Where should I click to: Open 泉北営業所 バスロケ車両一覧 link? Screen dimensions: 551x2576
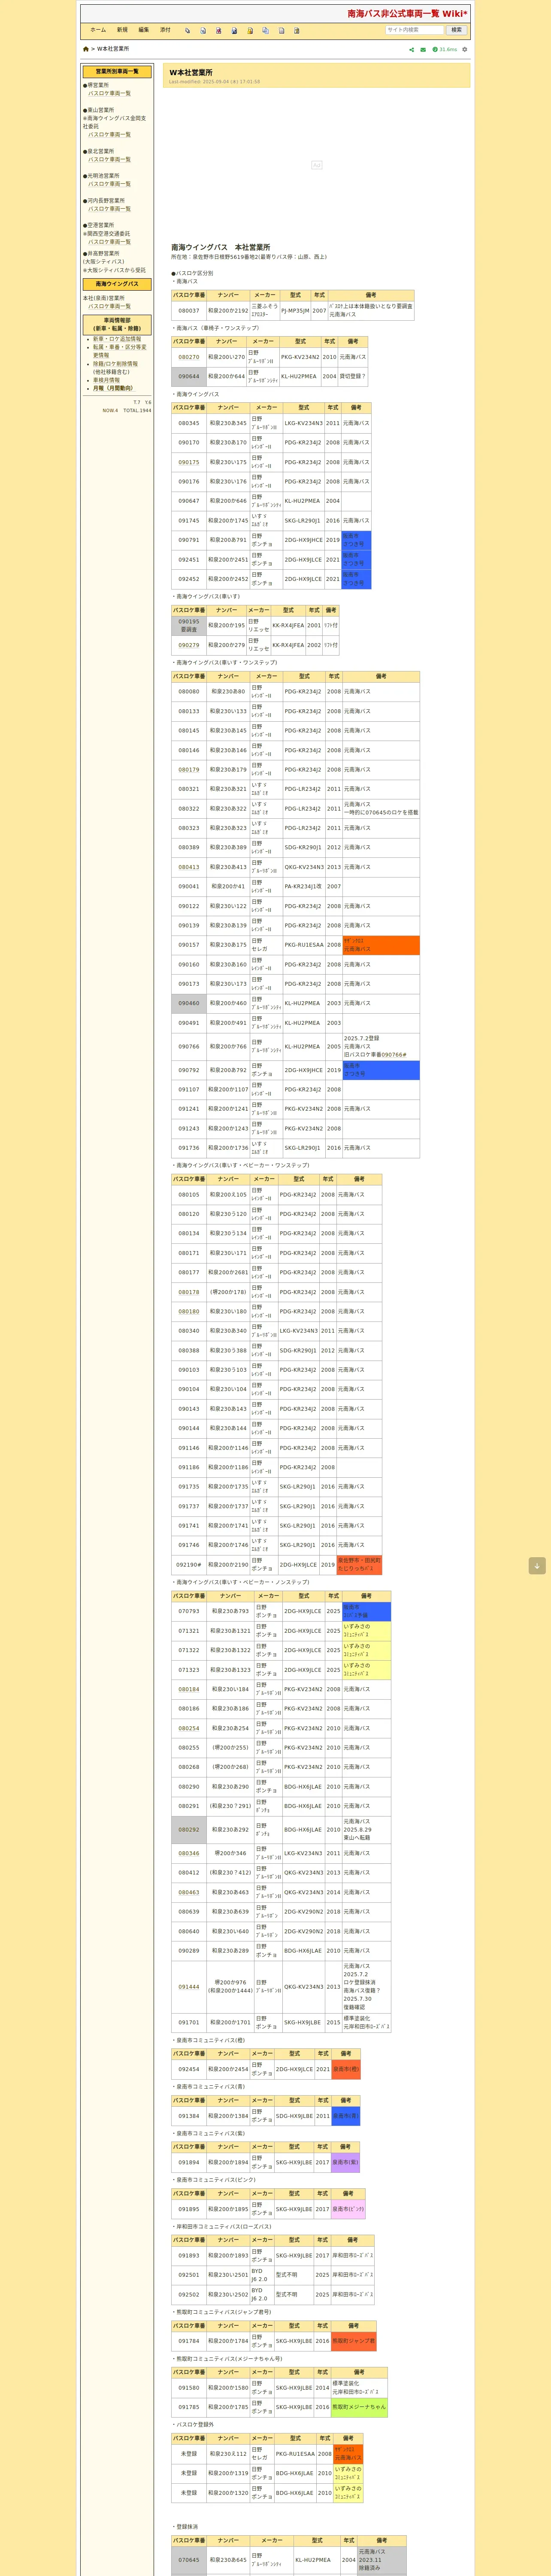click(x=109, y=160)
